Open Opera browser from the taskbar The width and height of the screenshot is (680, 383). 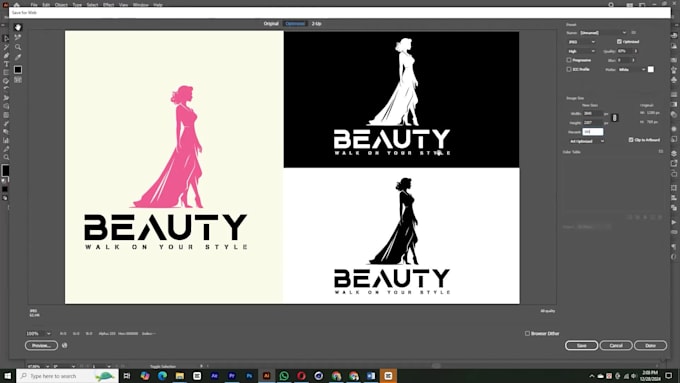(301, 376)
